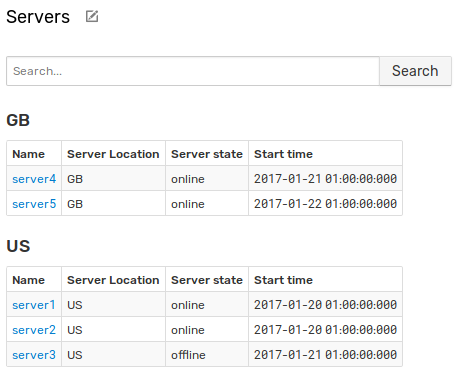Viewport: 460px width, 374px height.
Task: Select the offline state cell for server3
Action: tap(207, 355)
